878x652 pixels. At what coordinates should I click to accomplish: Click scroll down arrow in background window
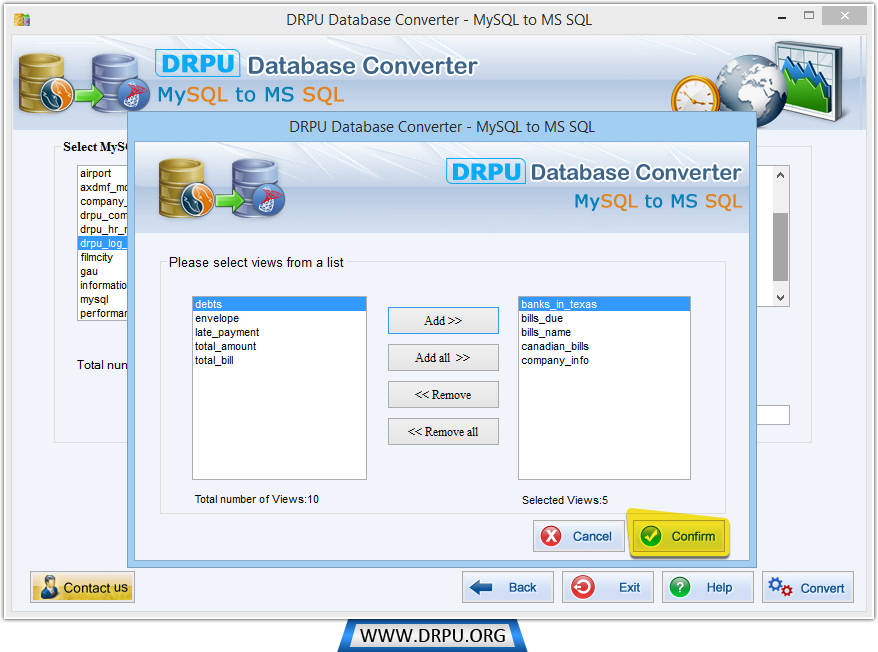pyautogui.click(x=781, y=298)
